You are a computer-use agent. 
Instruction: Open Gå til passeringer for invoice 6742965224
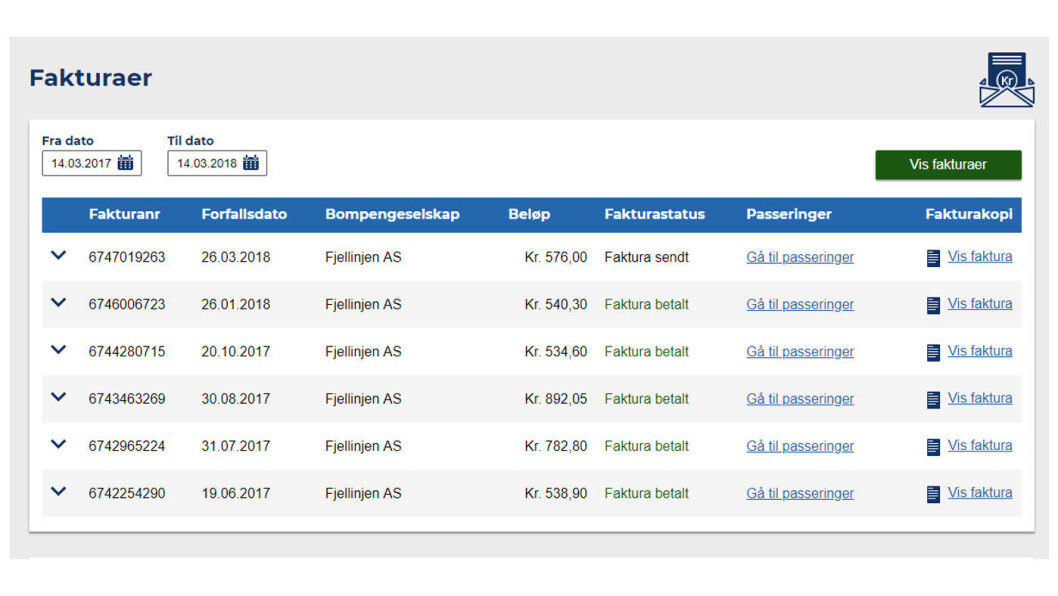coord(800,446)
